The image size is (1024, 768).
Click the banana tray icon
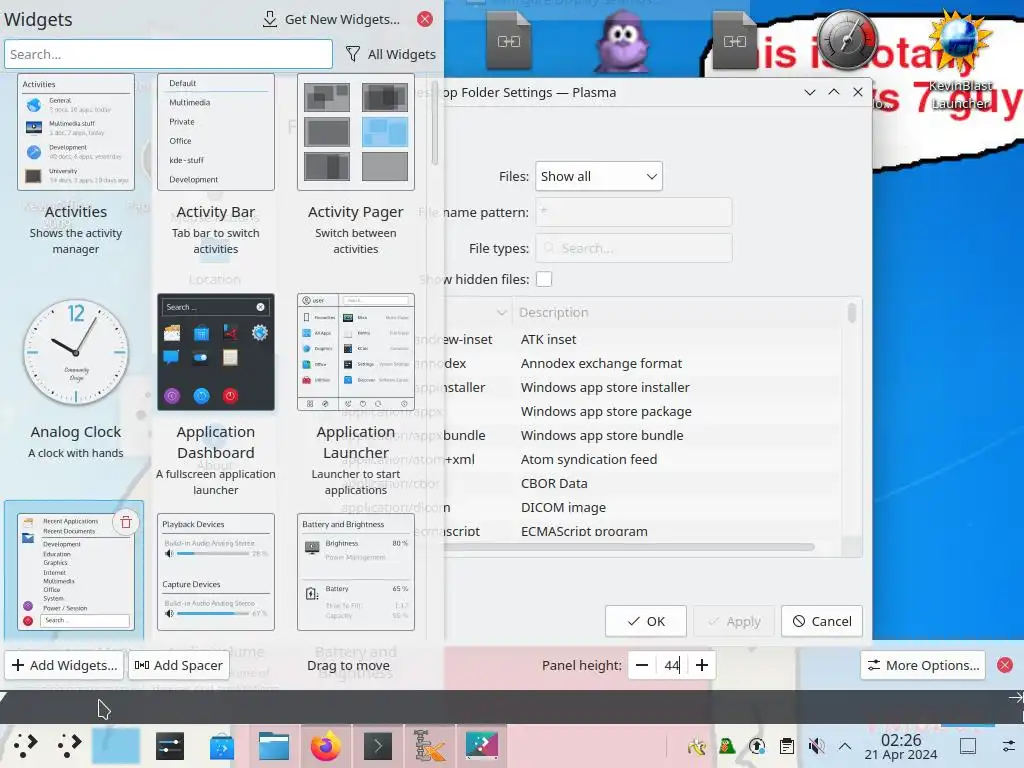point(697,745)
